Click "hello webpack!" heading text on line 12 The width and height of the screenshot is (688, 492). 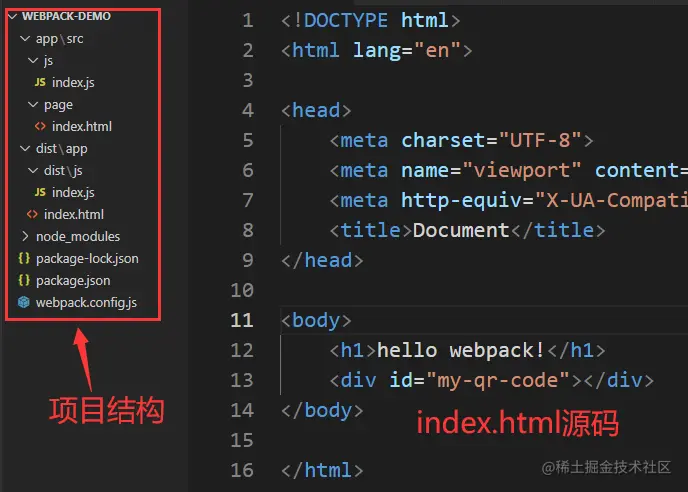point(461,350)
